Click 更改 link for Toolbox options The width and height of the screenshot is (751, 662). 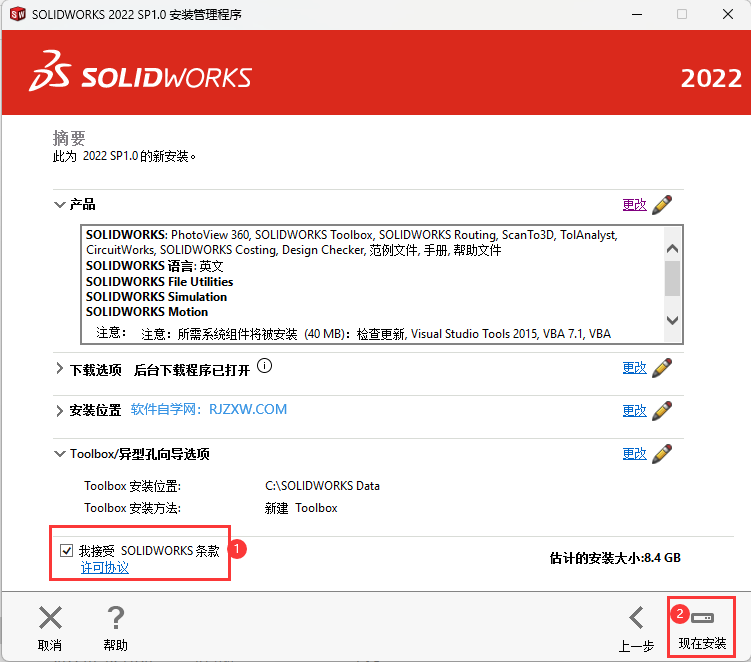click(634, 453)
